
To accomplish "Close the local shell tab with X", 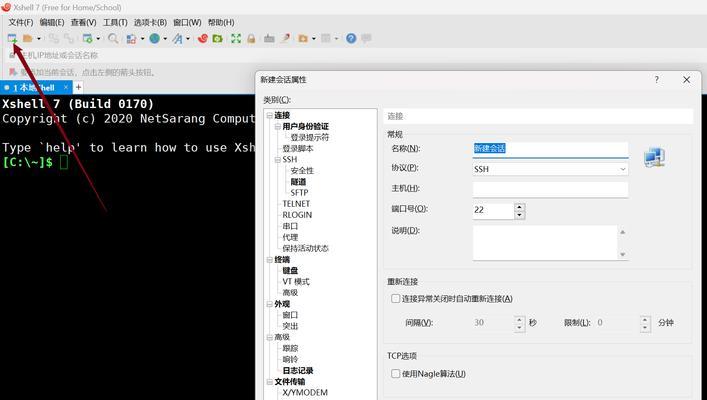I will click(x=66, y=87).
